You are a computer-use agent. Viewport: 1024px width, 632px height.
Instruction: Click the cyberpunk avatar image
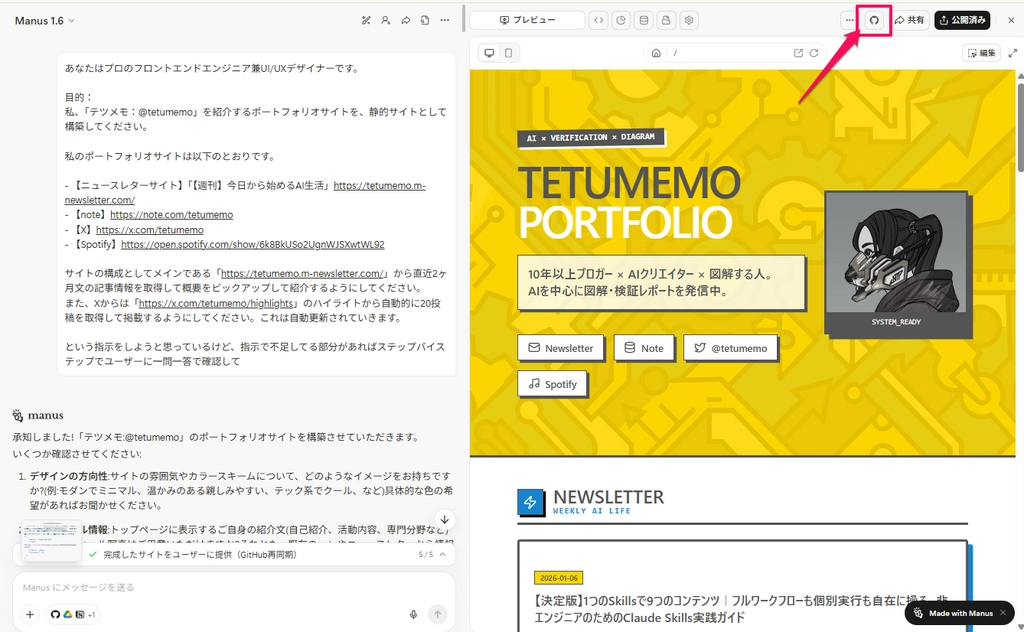(x=896, y=252)
